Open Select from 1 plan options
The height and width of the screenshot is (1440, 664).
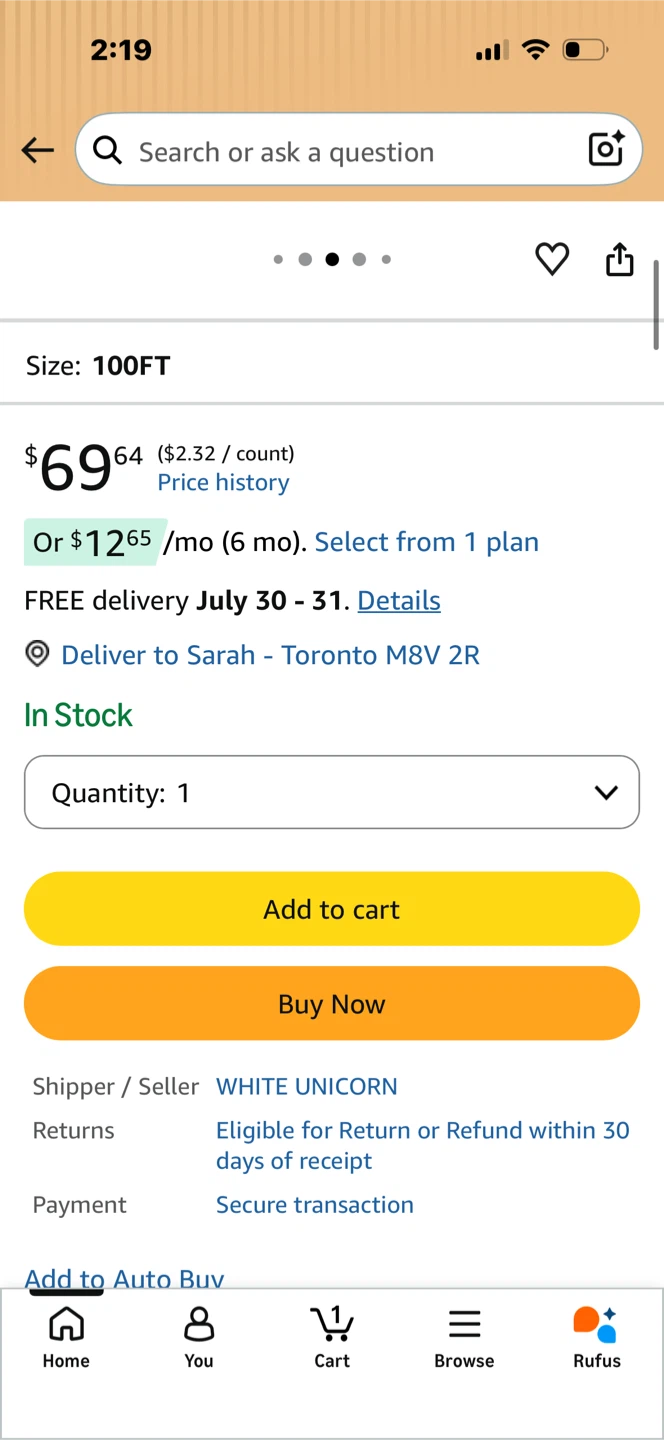tap(427, 542)
